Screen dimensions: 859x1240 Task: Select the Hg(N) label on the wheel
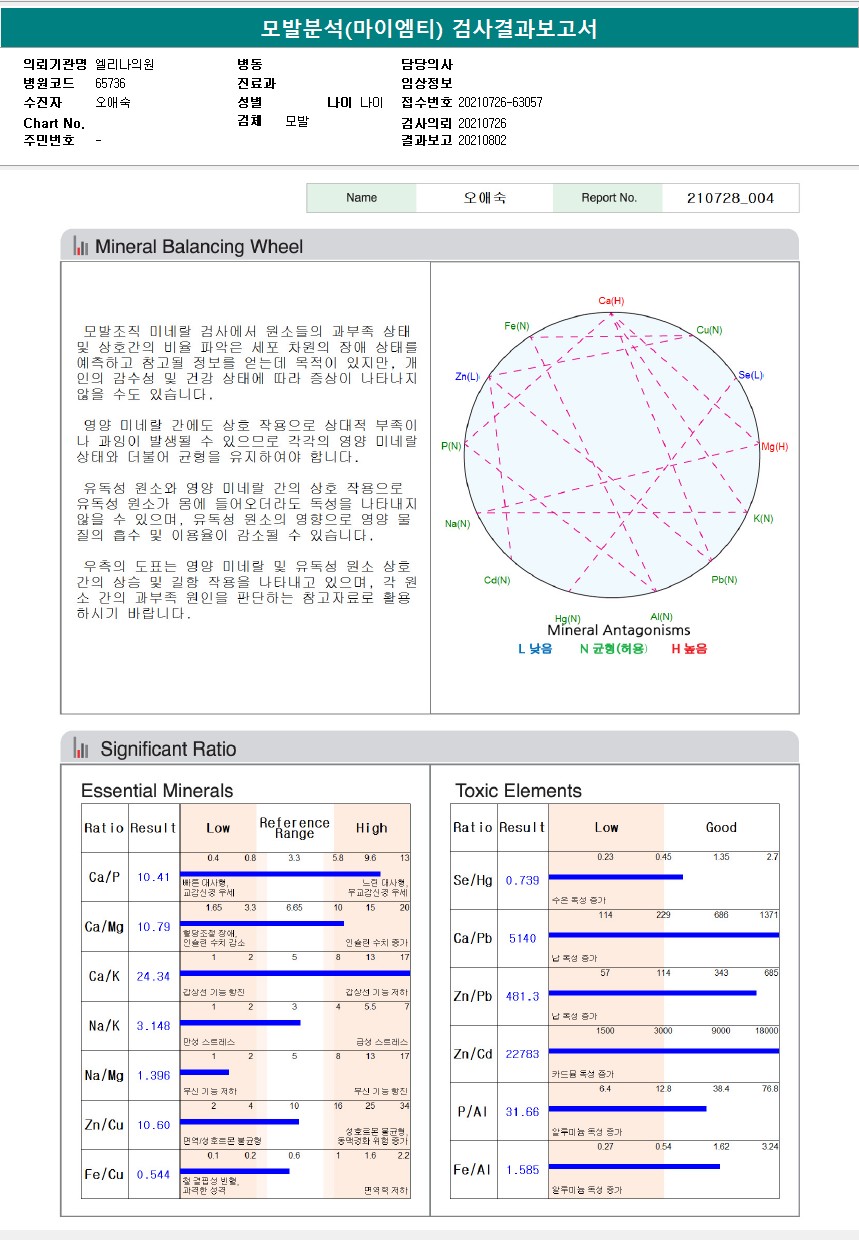click(568, 619)
